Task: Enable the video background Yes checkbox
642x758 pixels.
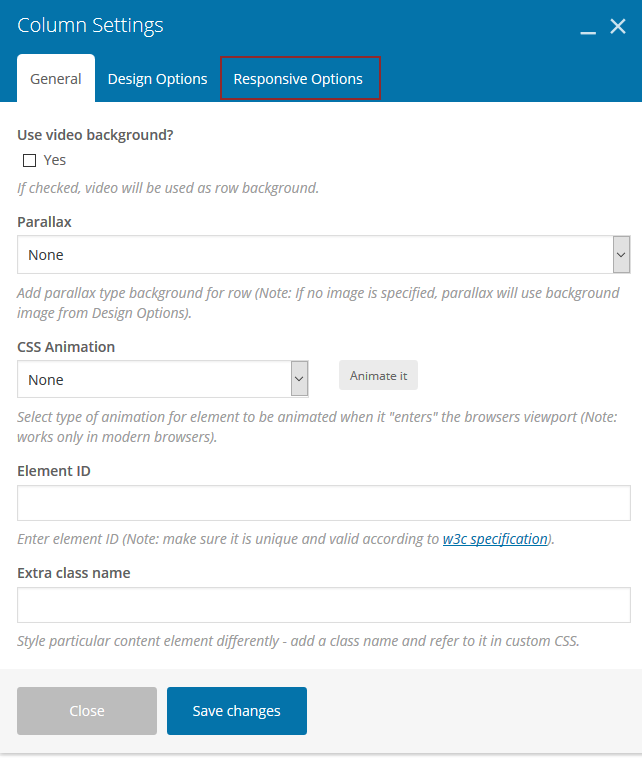Action: click(29, 160)
